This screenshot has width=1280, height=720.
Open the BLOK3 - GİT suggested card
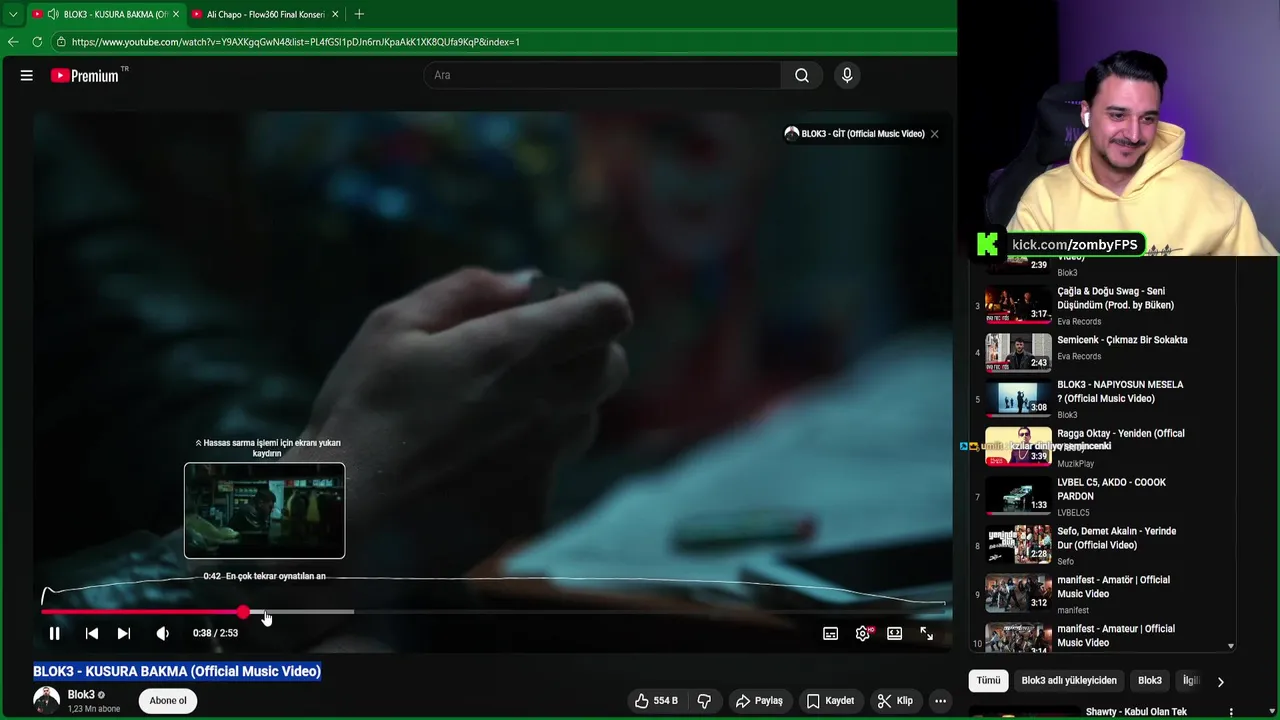coord(854,134)
